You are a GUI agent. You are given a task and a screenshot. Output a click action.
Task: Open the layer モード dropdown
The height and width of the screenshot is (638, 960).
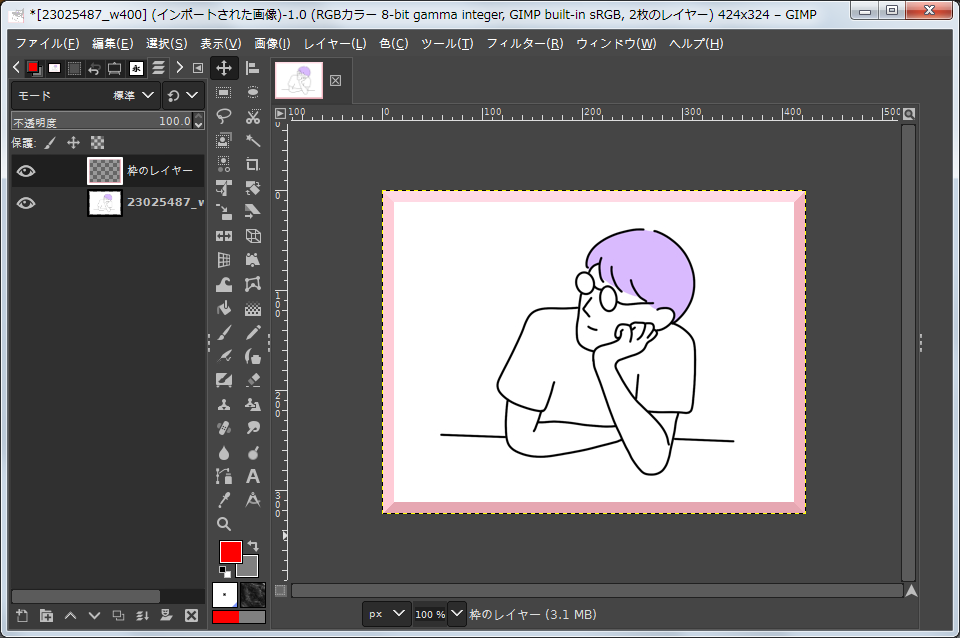point(86,96)
